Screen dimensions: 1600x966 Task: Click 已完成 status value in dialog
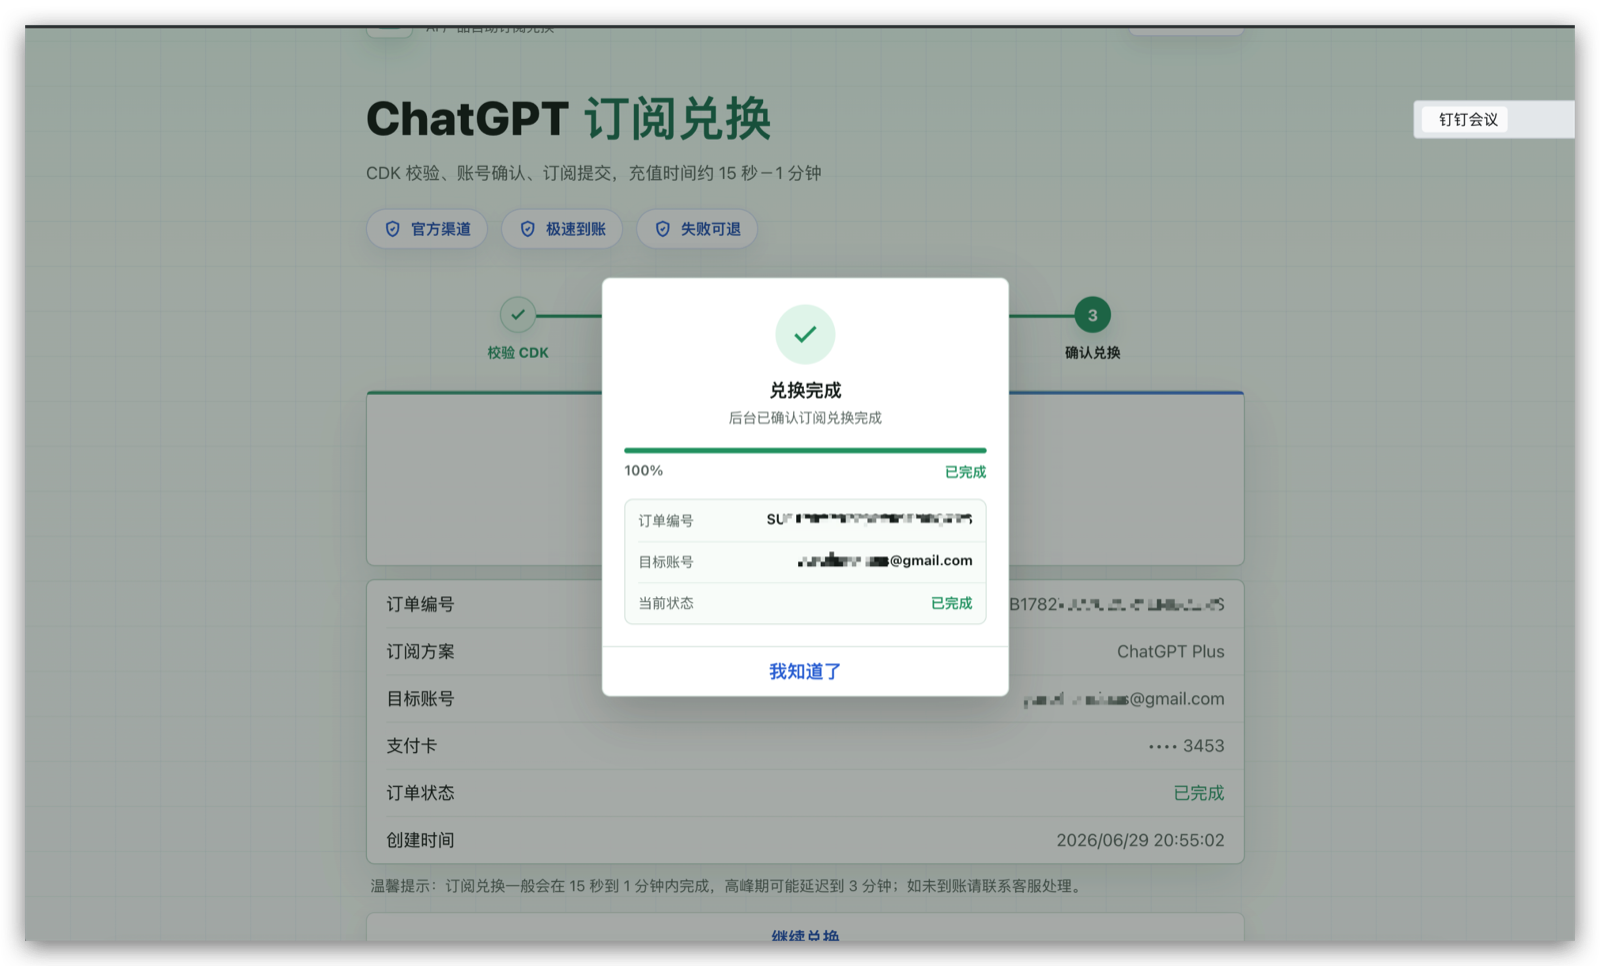pyautogui.click(x=951, y=603)
